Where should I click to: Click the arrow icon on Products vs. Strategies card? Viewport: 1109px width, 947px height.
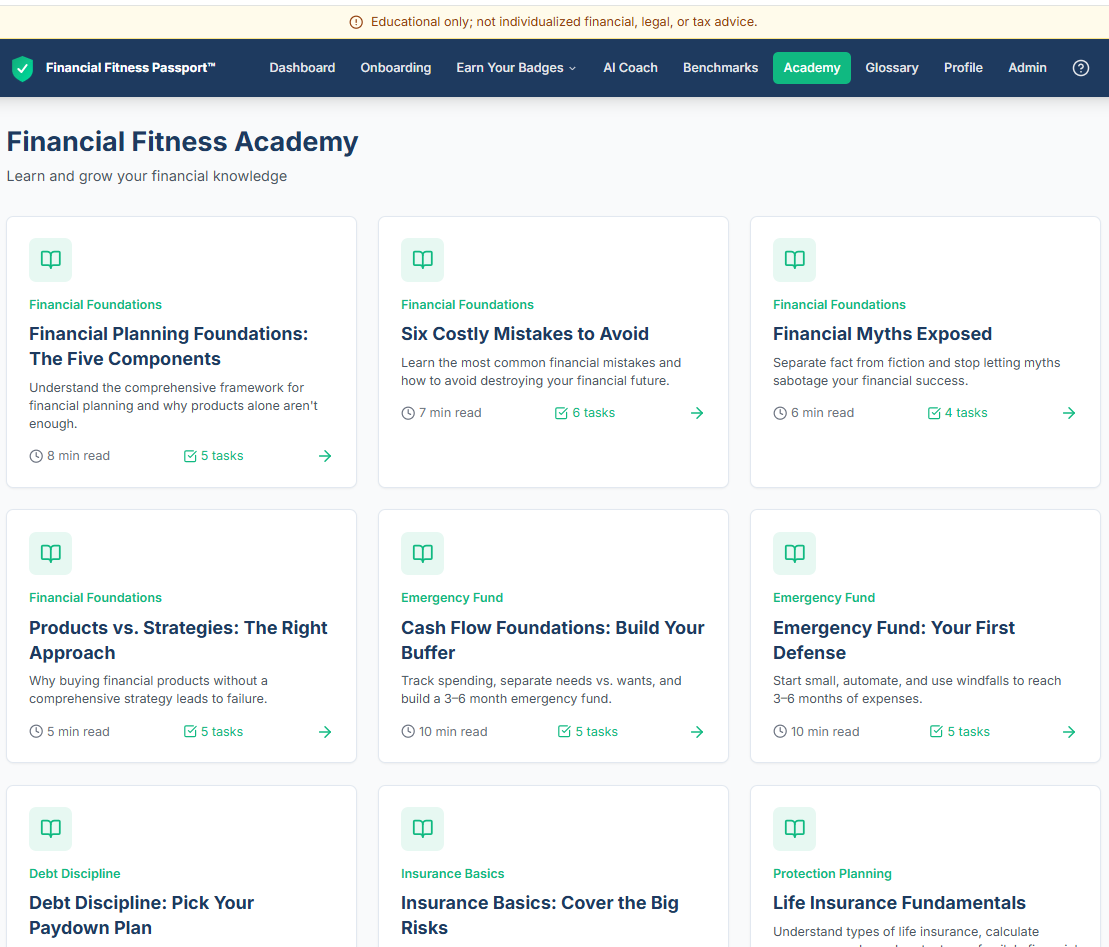pyautogui.click(x=325, y=731)
